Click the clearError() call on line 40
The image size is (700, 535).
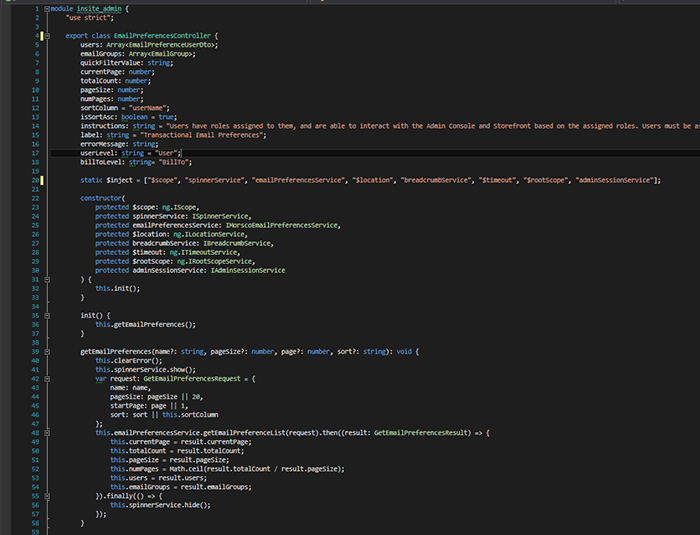pyautogui.click(x=138, y=361)
